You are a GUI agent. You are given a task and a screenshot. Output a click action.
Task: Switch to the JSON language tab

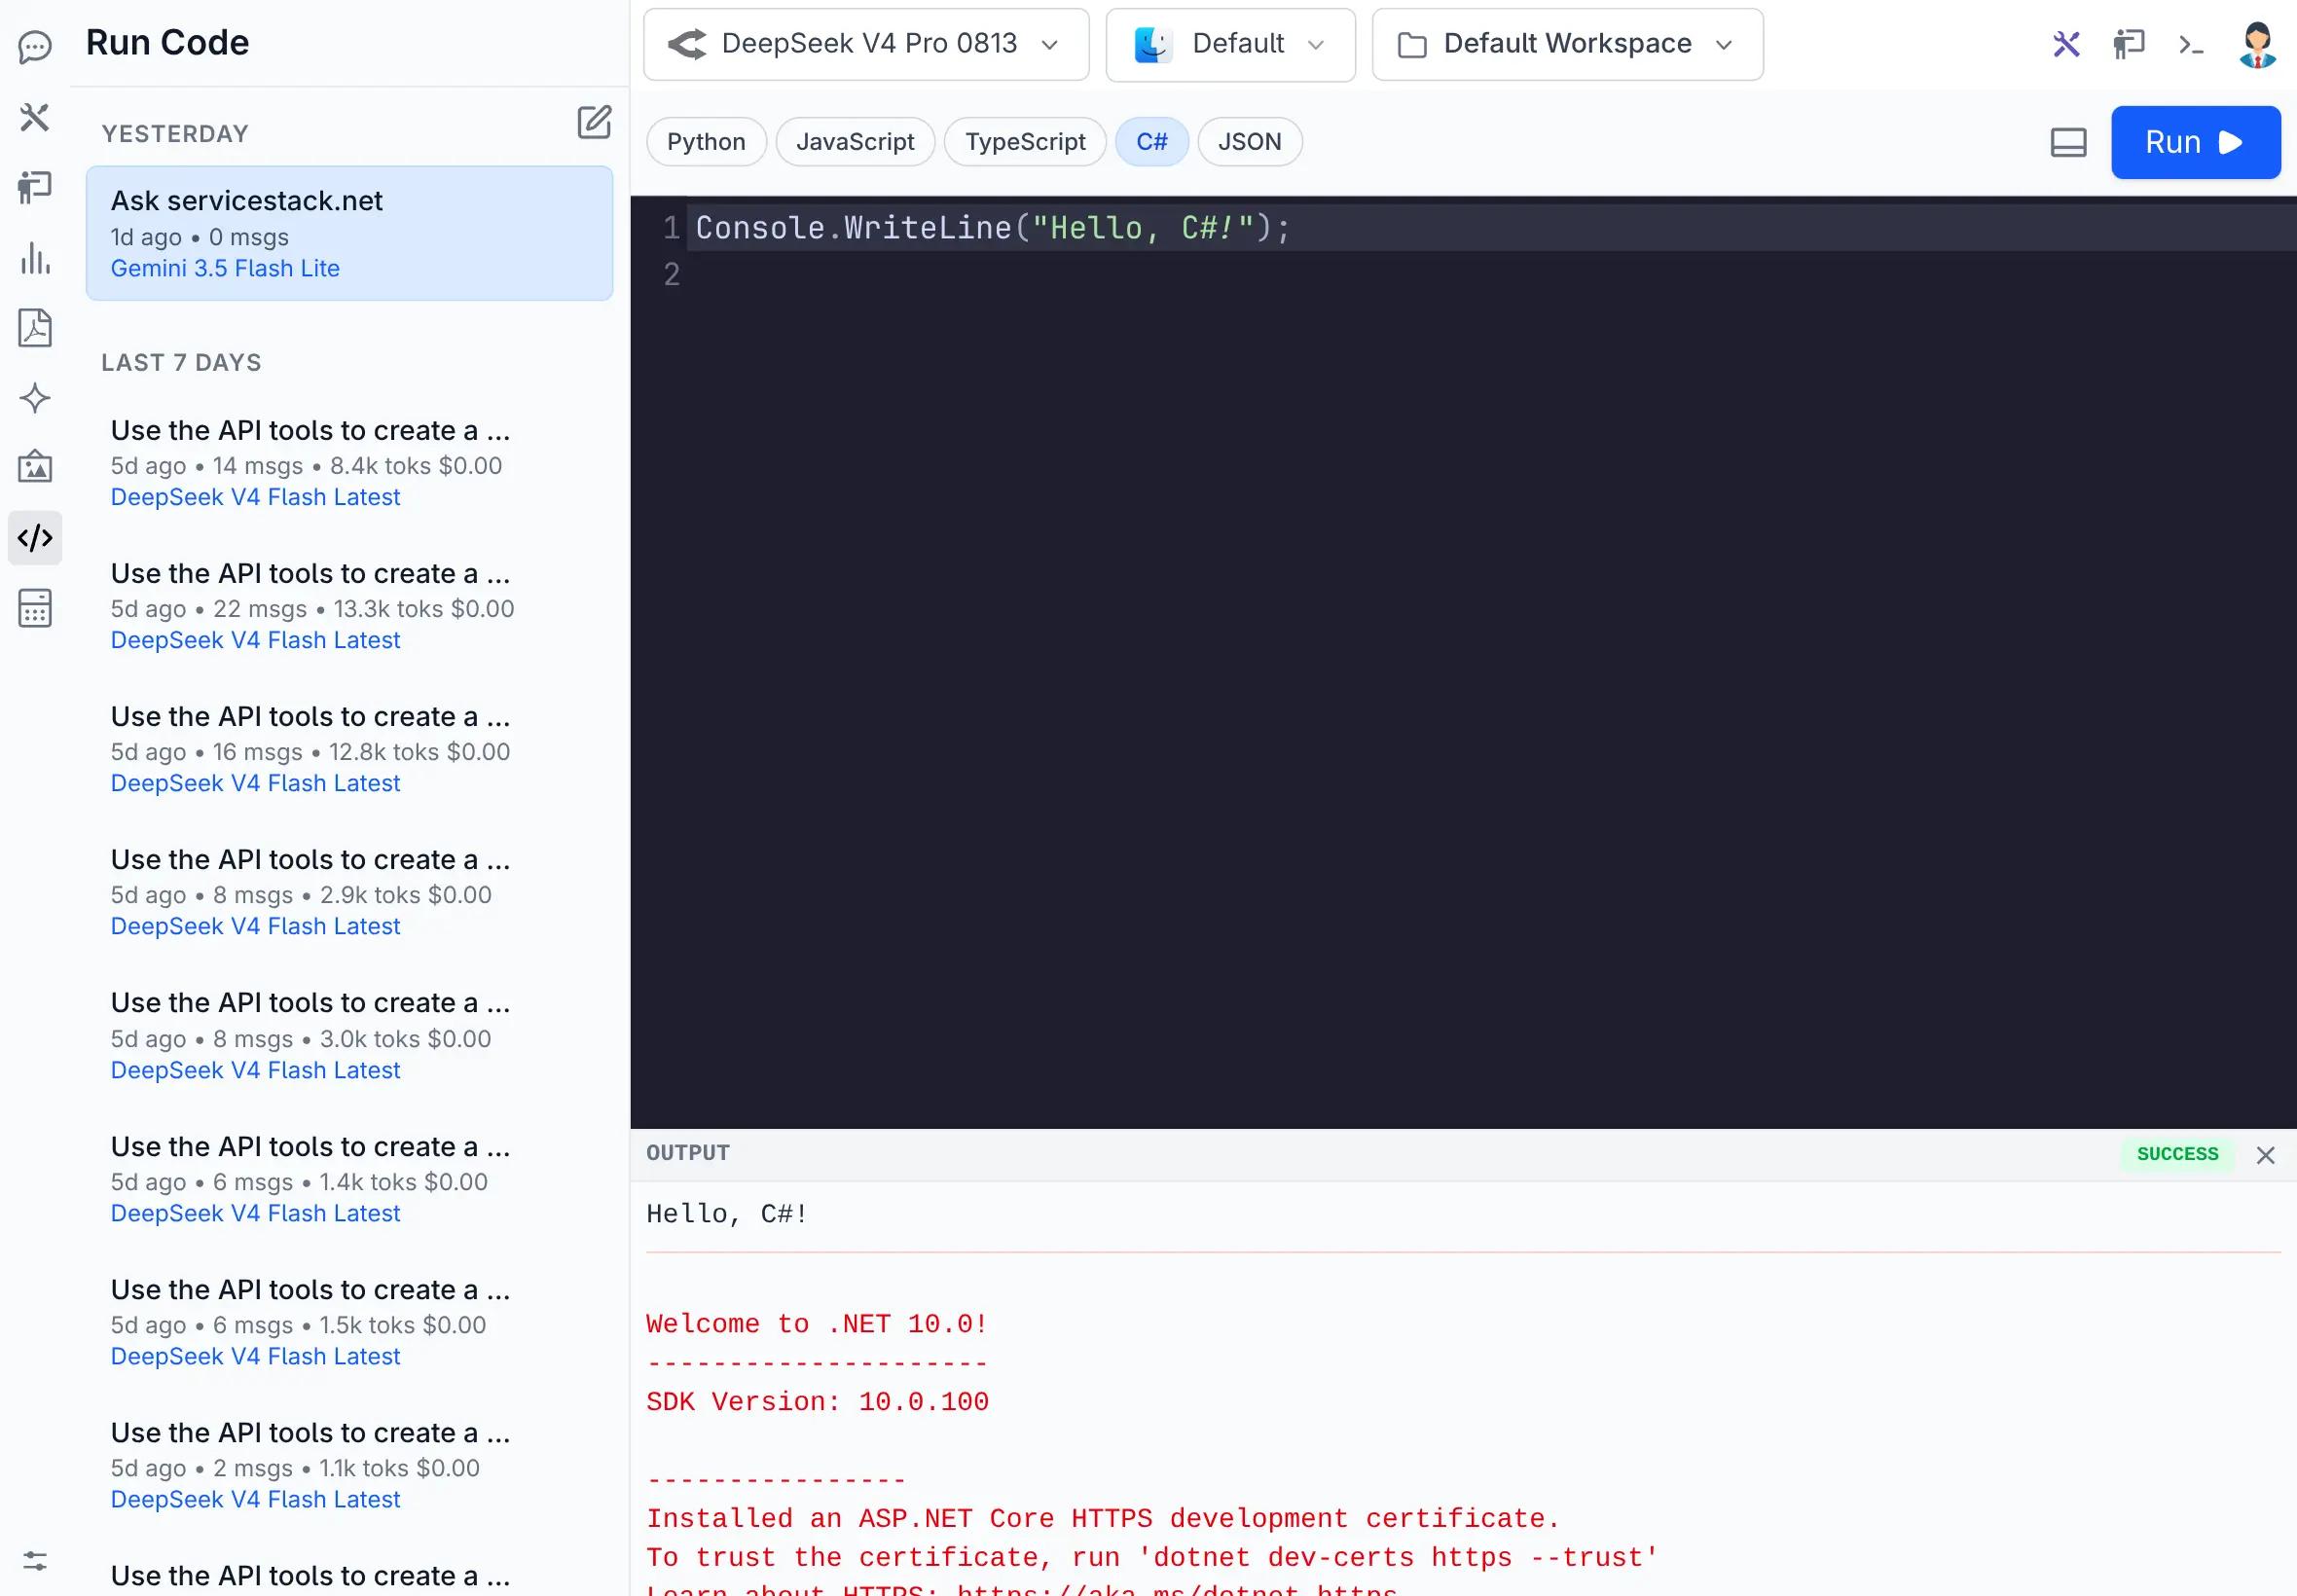tap(1249, 142)
